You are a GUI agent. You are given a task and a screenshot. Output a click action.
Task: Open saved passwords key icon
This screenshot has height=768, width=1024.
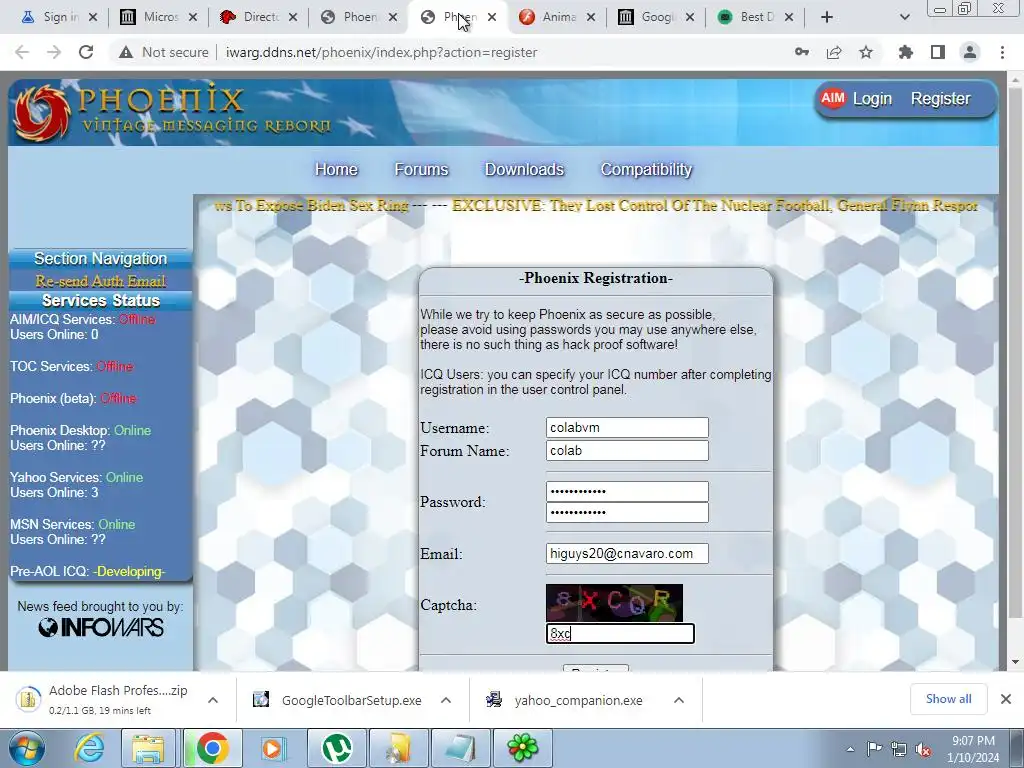point(802,52)
